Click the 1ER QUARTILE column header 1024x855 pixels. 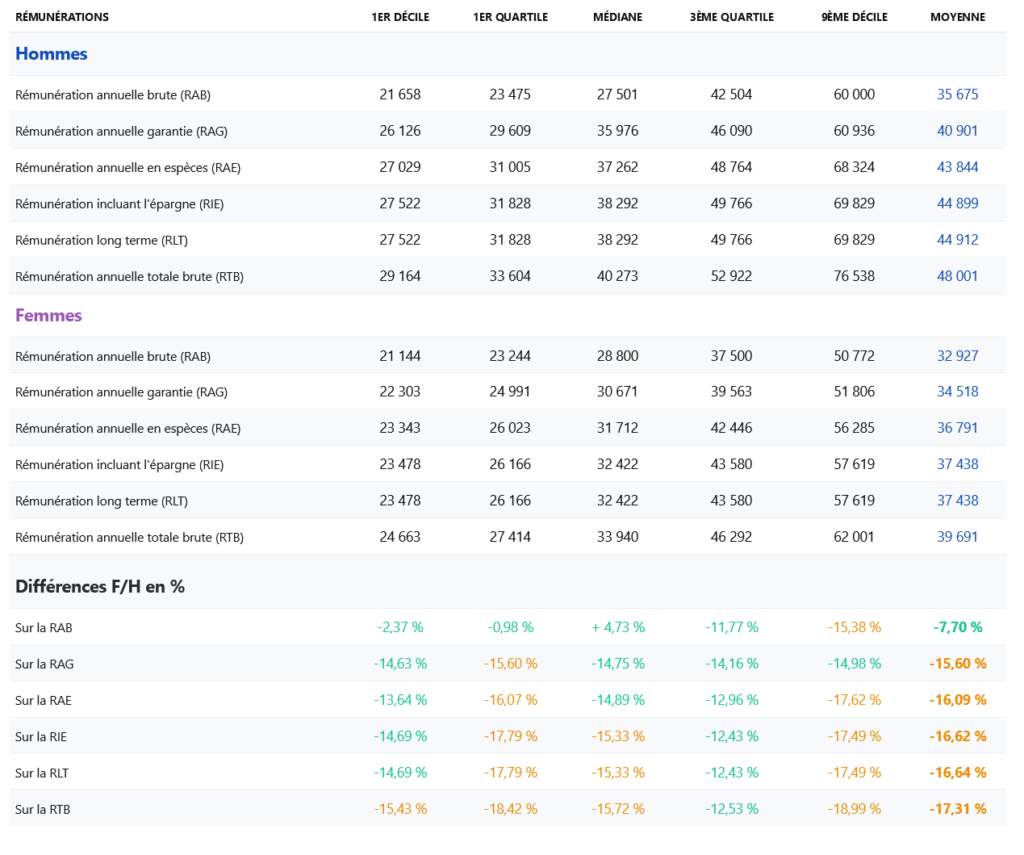point(511,17)
